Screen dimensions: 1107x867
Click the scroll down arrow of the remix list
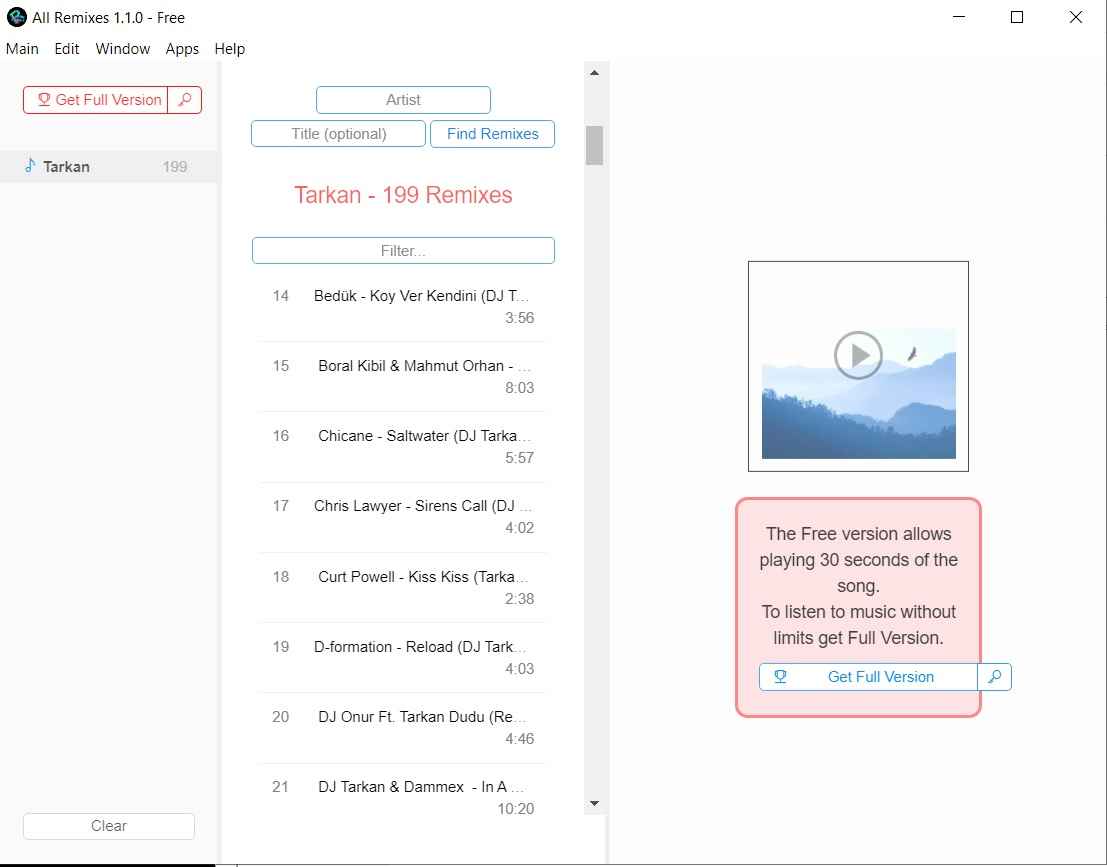click(x=594, y=803)
